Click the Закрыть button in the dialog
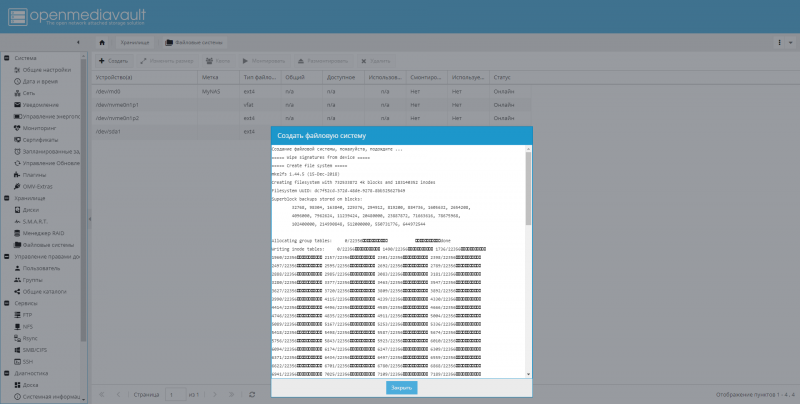 tap(402, 388)
